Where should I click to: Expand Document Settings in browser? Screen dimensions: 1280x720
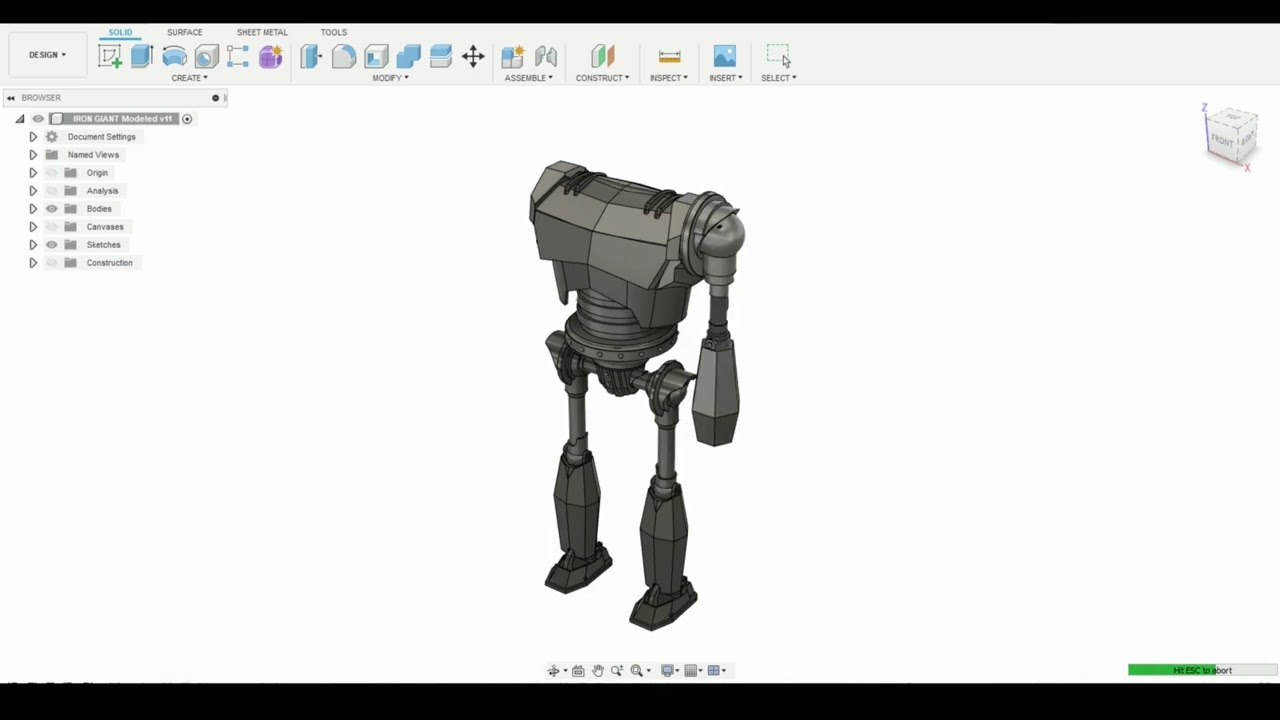point(33,137)
